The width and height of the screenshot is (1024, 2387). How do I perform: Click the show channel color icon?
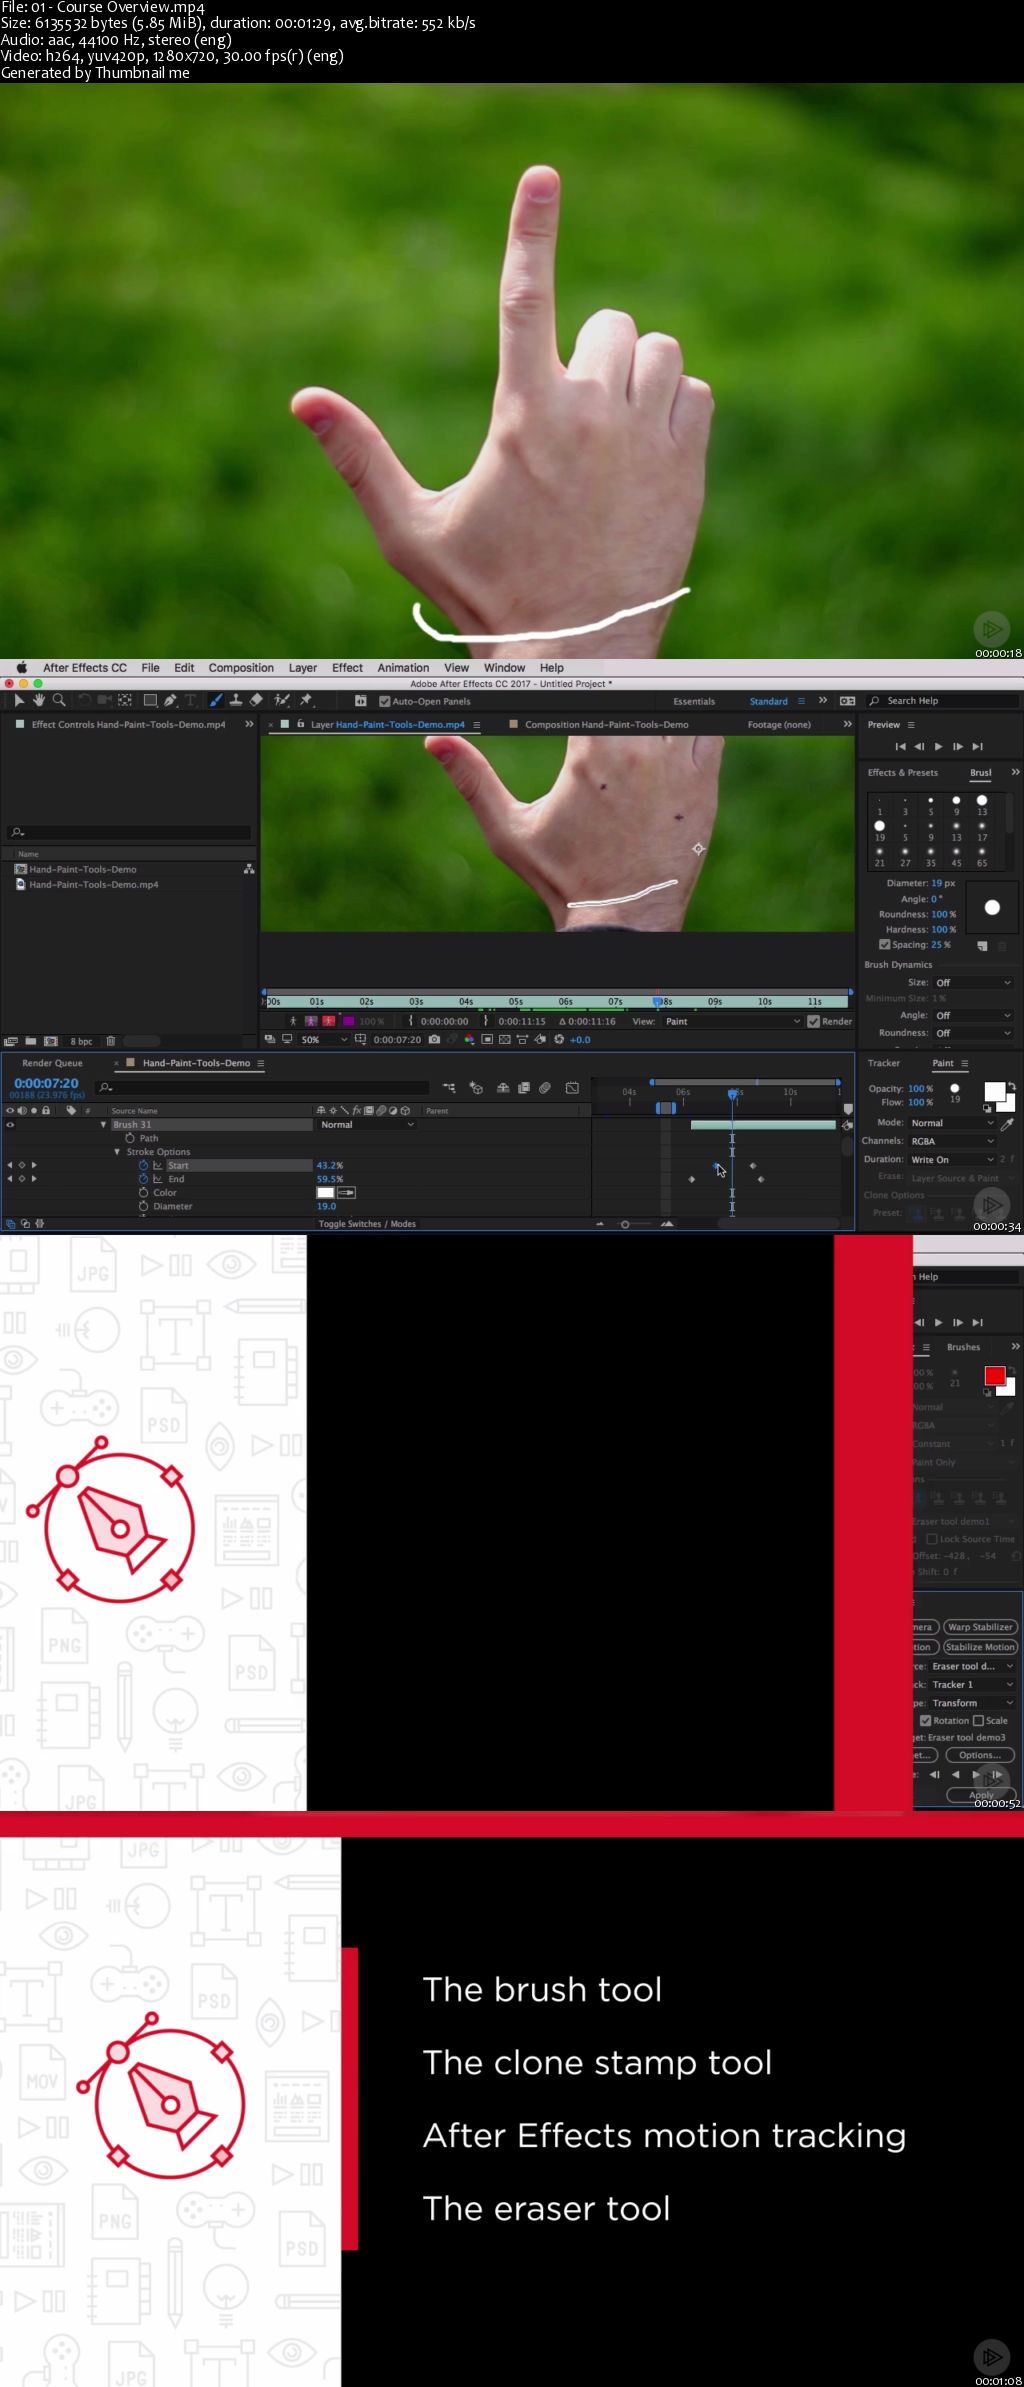(x=469, y=1039)
